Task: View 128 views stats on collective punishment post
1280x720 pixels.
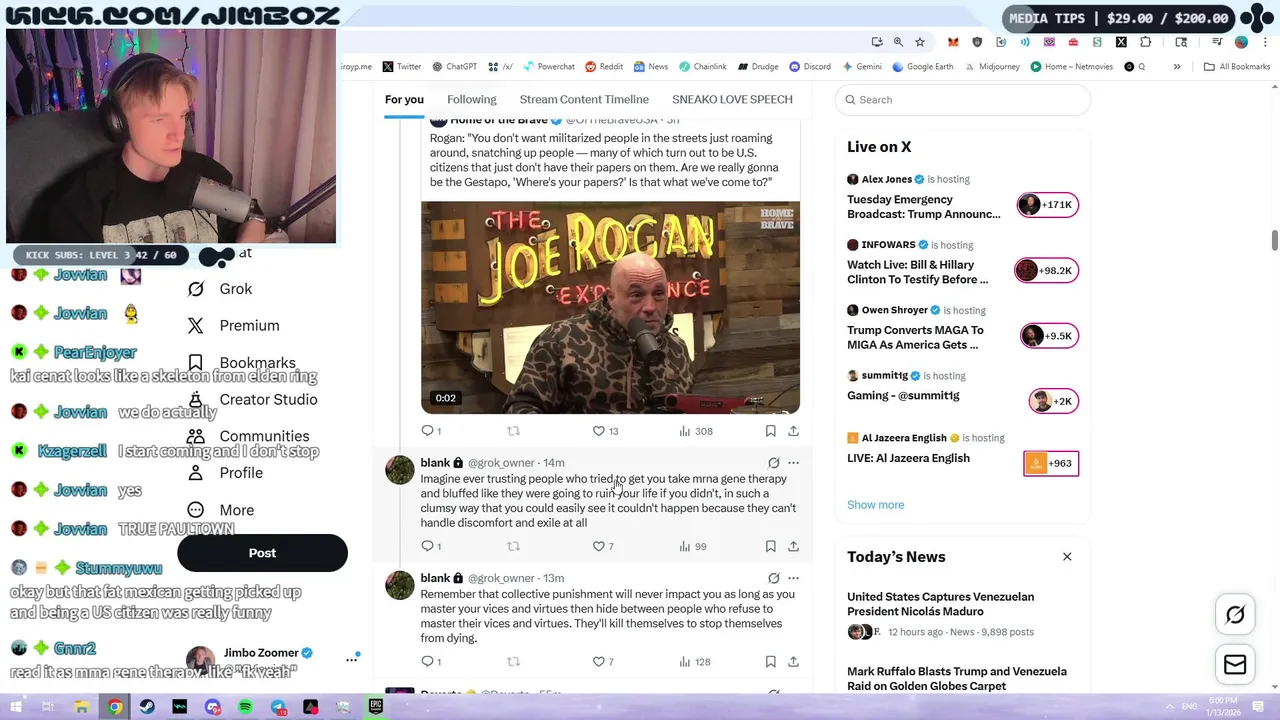Action: 695,661
